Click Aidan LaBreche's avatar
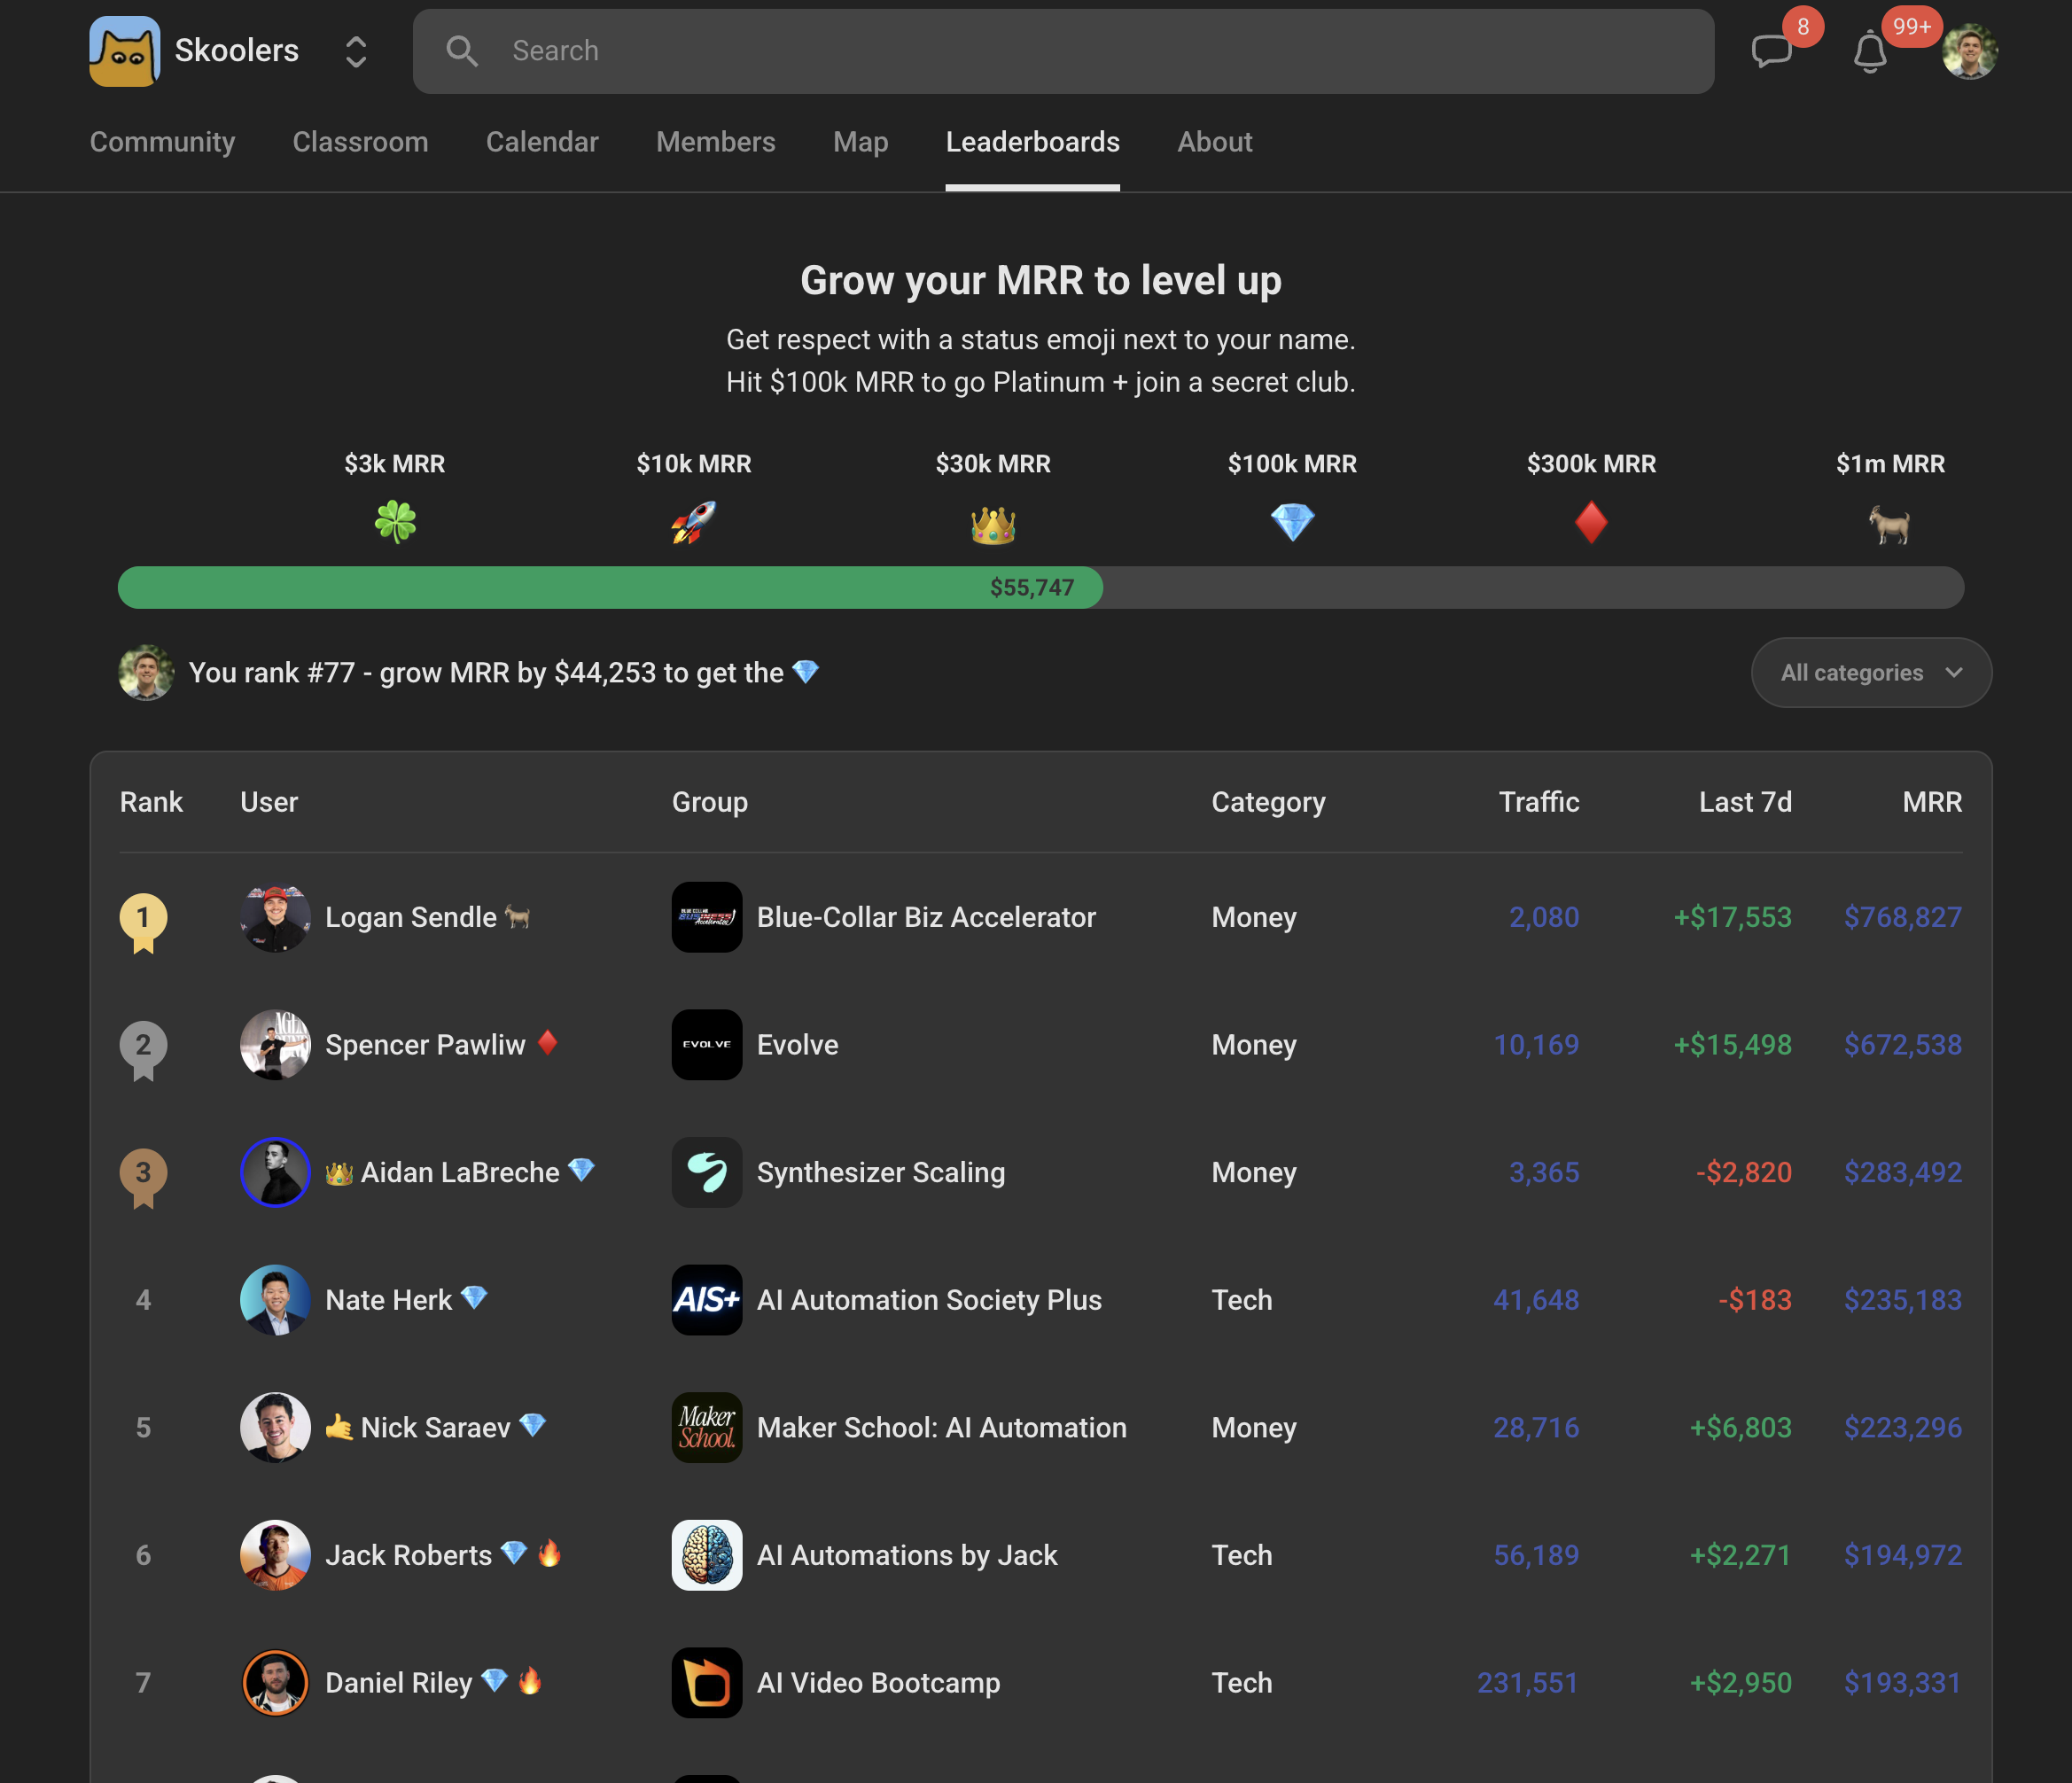 click(x=275, y=1172)
